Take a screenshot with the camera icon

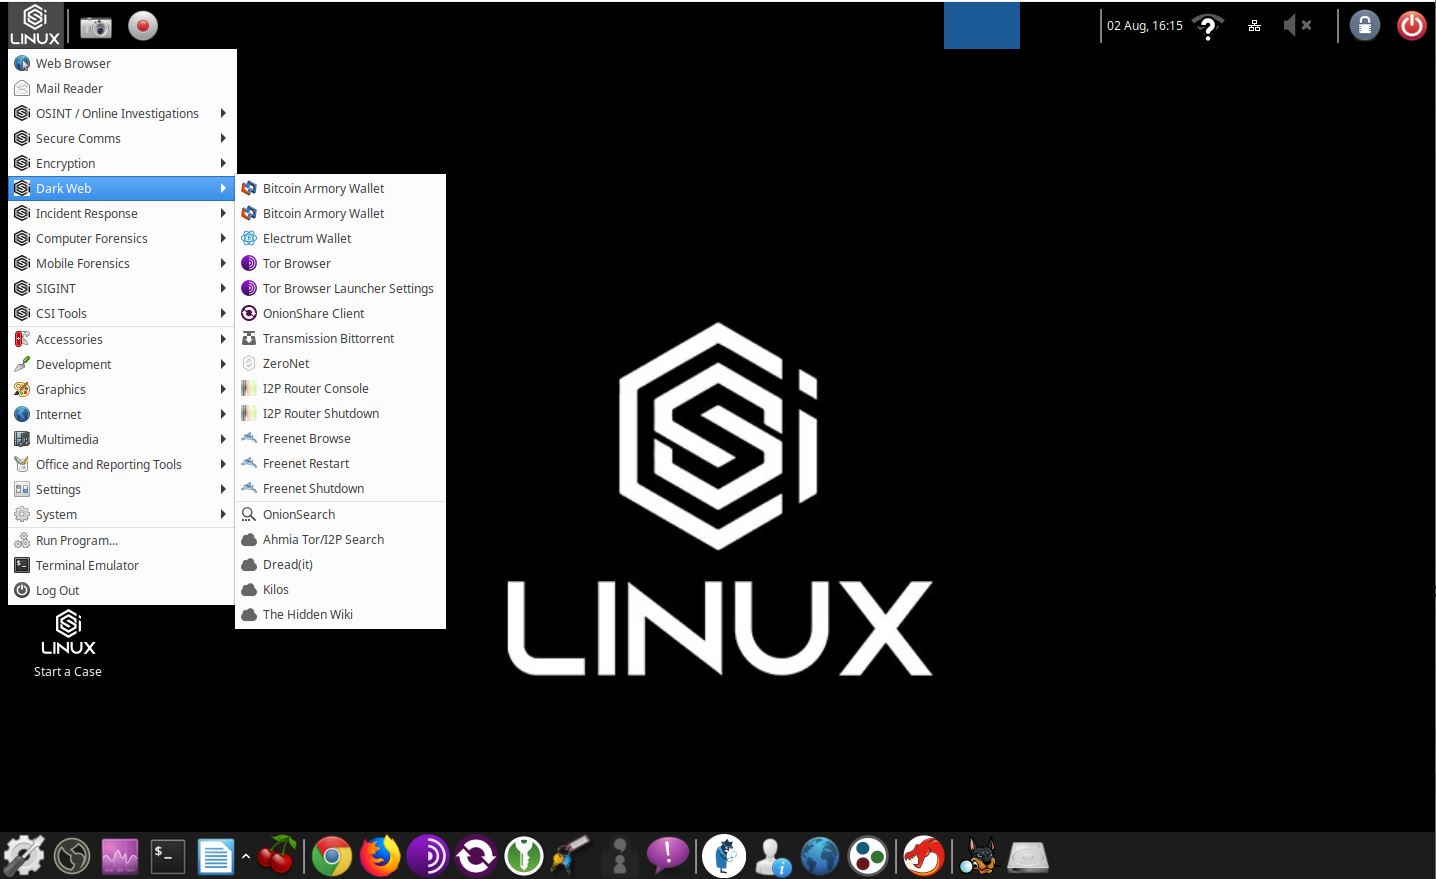pos(96,26)
